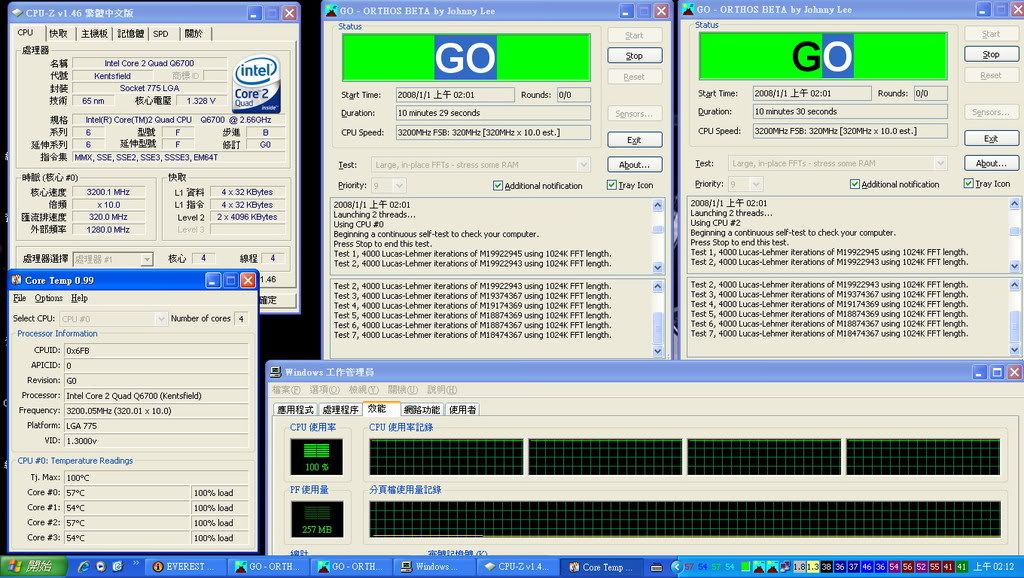Open EVEREST from the taskbar

[186, 567]
